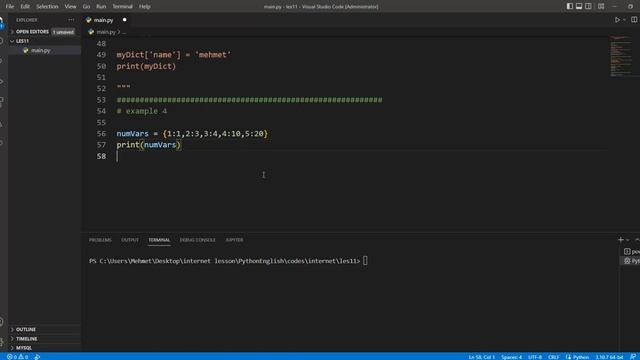Click the unsaved dot on main.py tab
Image resolution: width=640 pixels, height=360 pixels.
(x=124, y=20)
